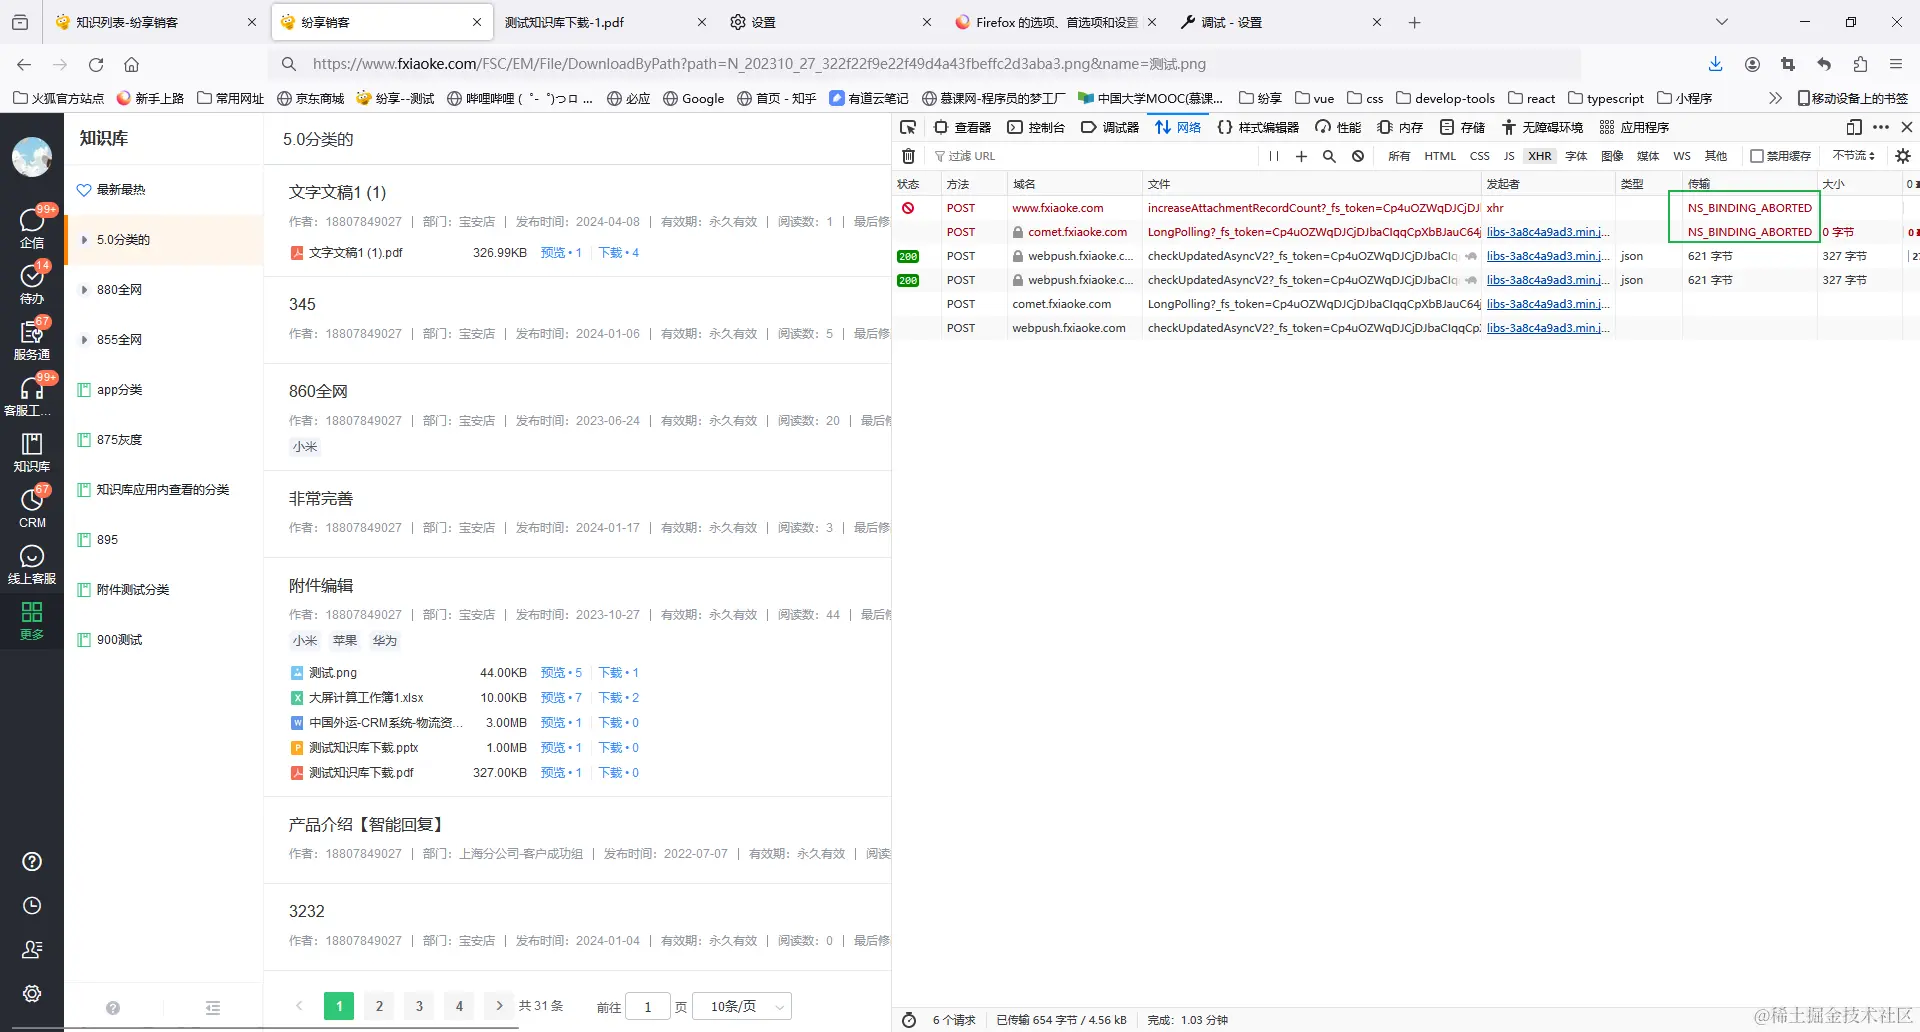
Task: Toggle responsive design mode icon
Action: coord(1854,127)
